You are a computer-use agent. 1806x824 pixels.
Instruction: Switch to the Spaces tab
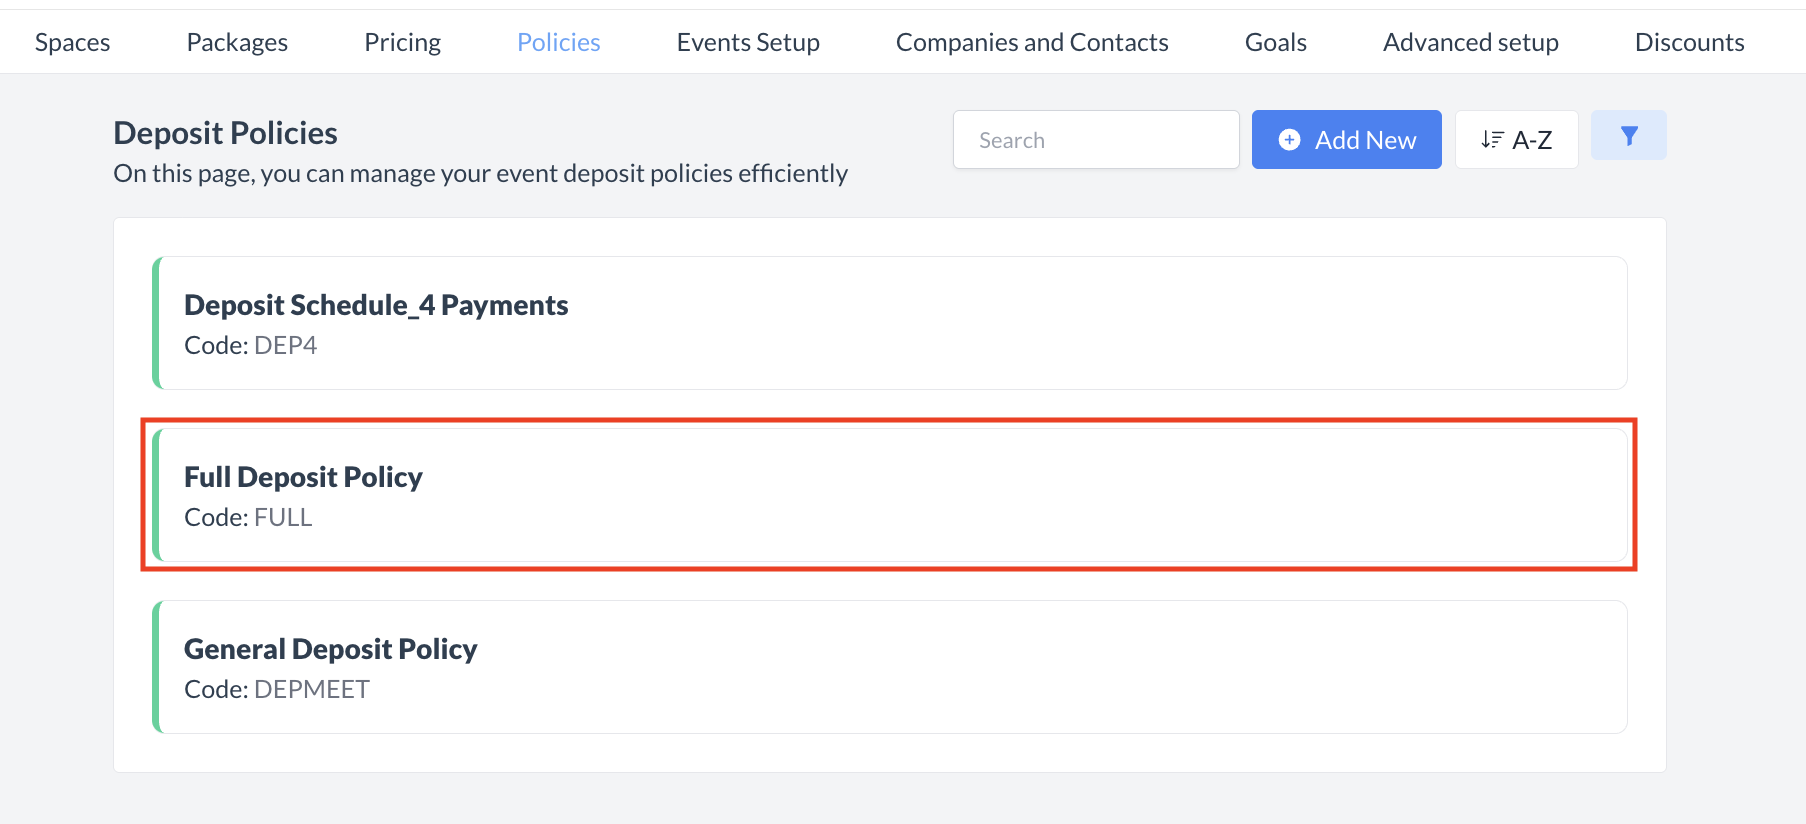tap(72, 42)
